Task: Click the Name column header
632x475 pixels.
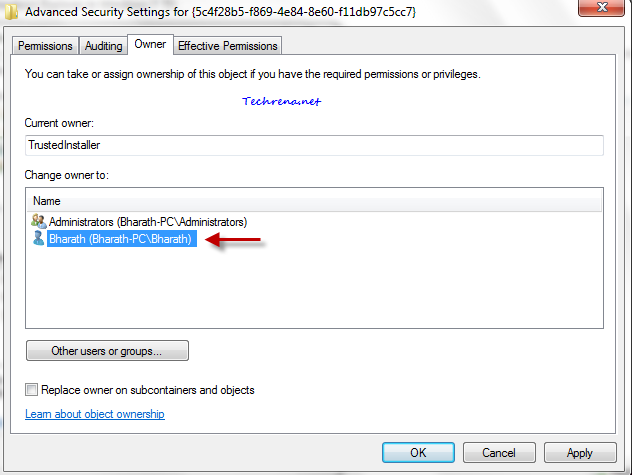Action: click(x=314, y=201)
